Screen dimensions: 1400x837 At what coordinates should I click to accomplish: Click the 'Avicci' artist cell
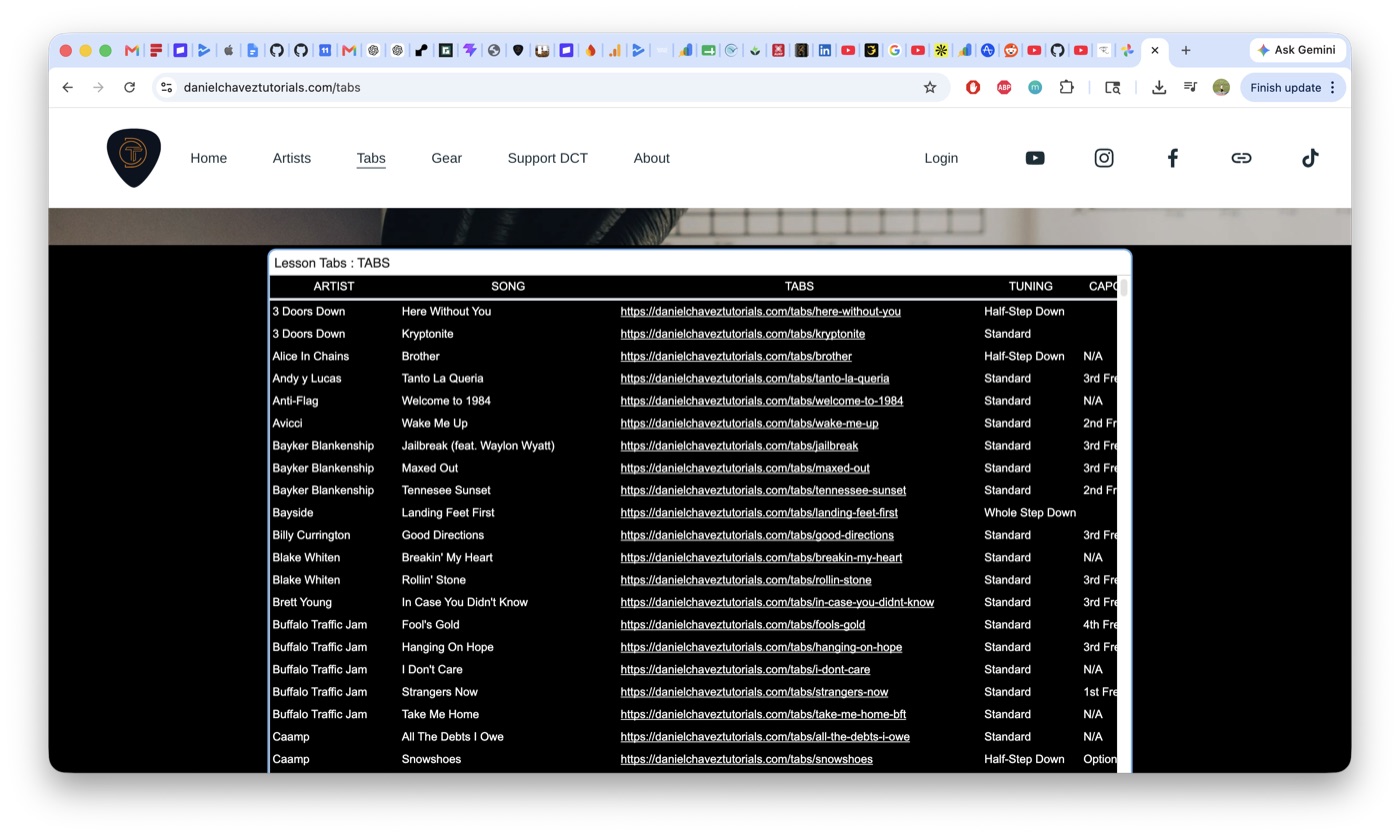click(x=287, y=423)
